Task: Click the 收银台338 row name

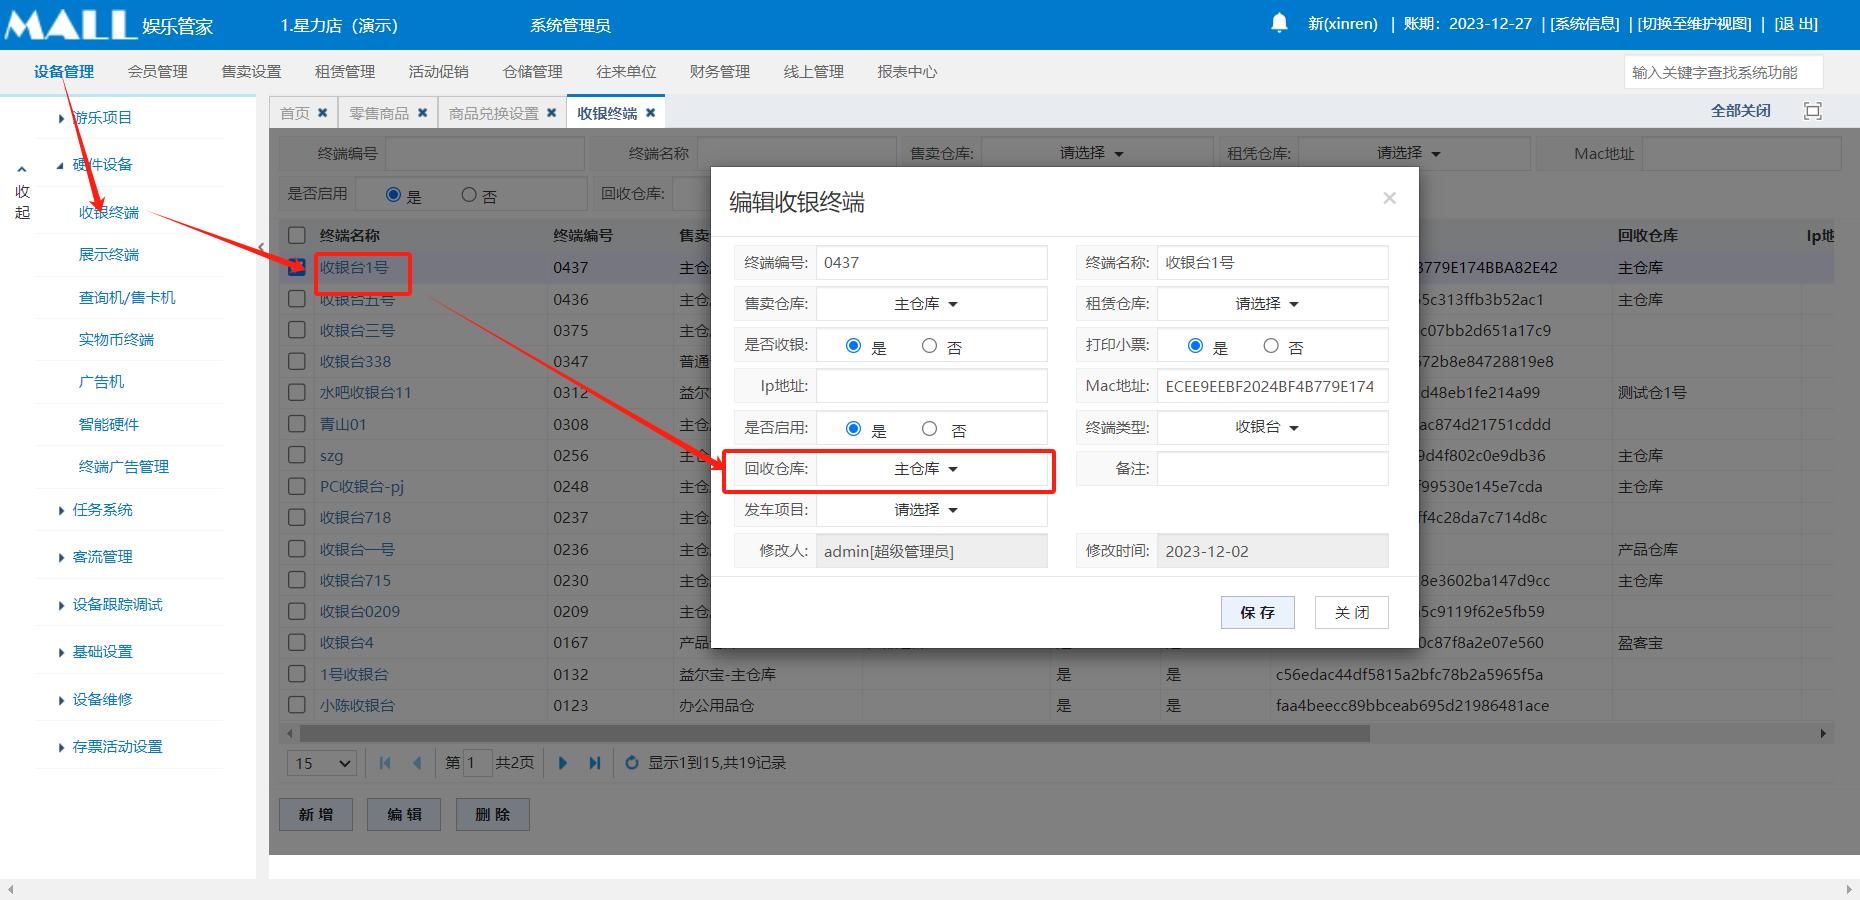Action: point(355,361)
